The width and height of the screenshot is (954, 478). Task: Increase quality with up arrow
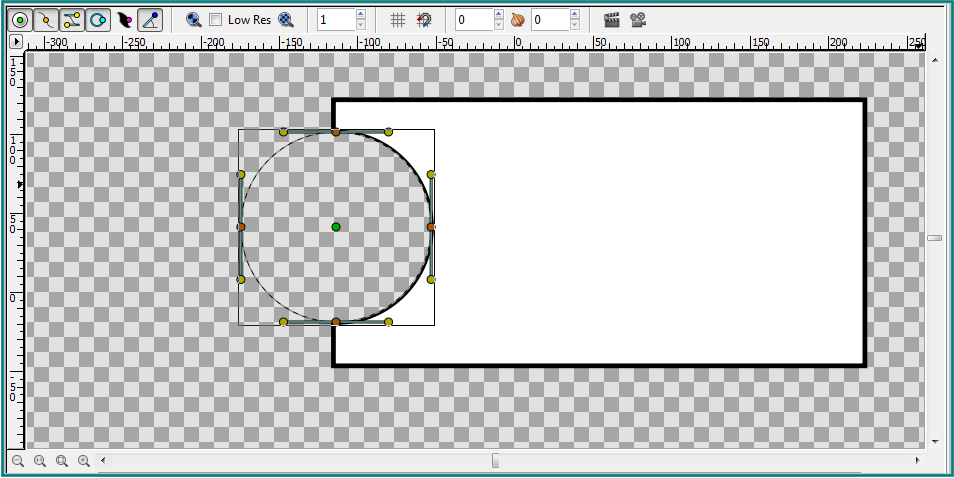tap(361, 15)
